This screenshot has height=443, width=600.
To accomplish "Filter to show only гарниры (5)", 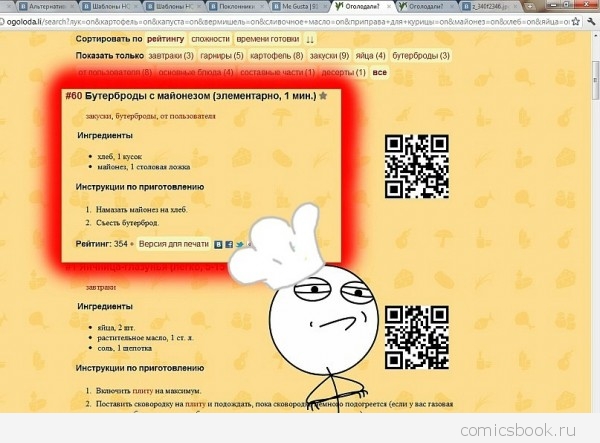I will (x=222, y=55).
